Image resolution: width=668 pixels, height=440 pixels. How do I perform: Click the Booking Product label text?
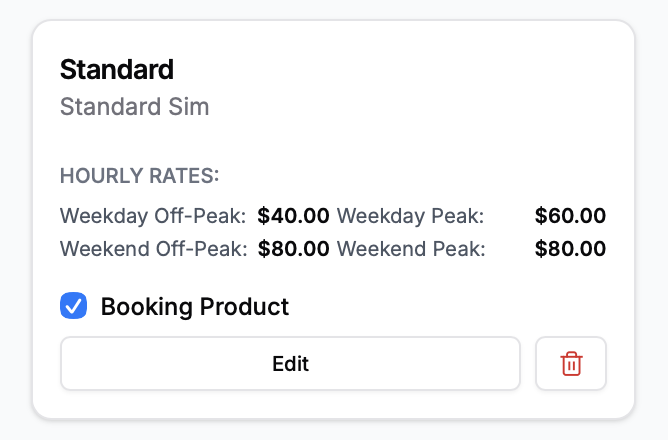(x=194, y=306)
